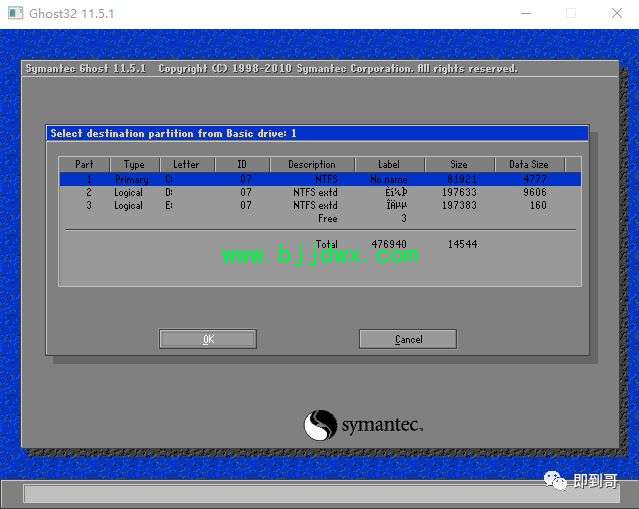The image size is (639, 509).
Task: Click the Description column header
Action: 312,164
